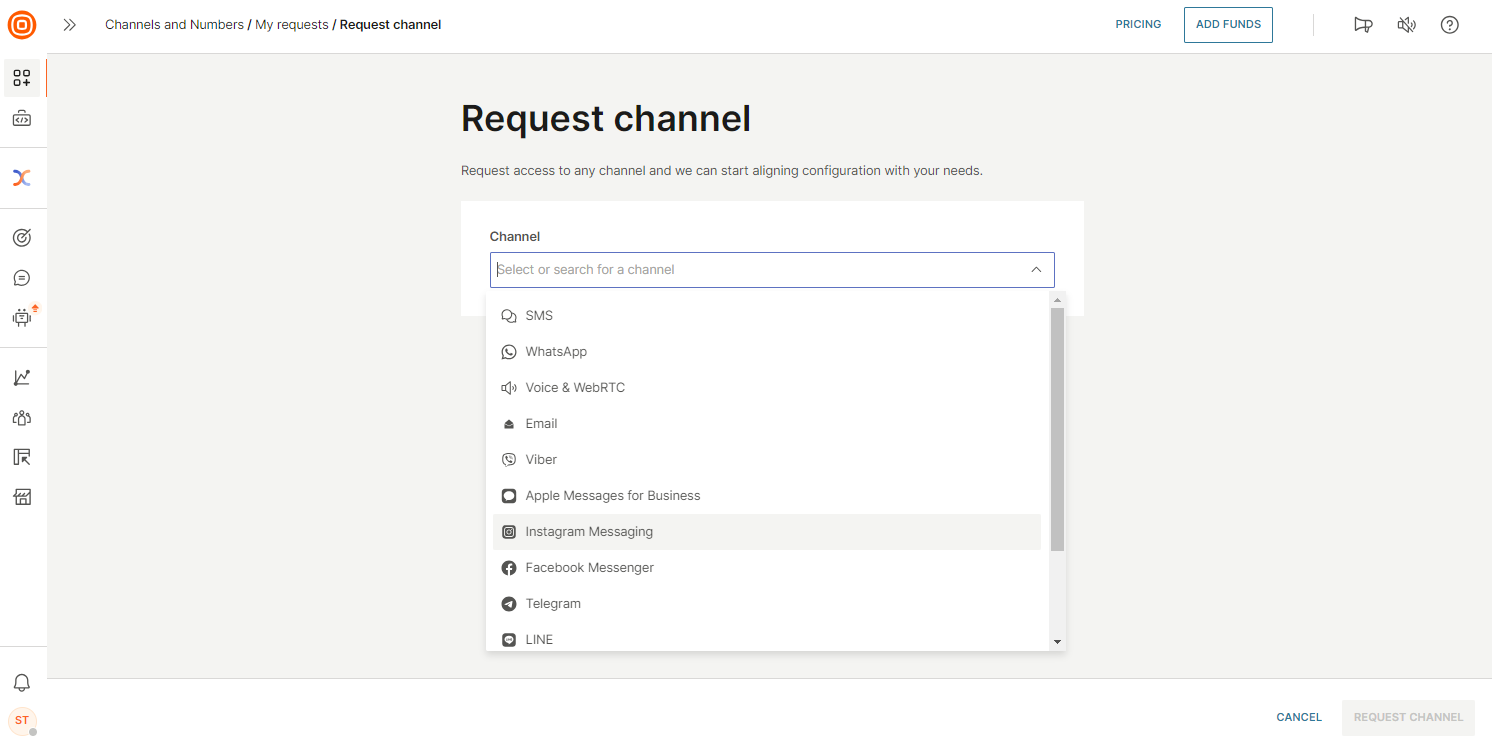The width and height of the screenshot is (1492, 752).
Task: Choose Instagram Messaging option
Action: pos(767,532)
